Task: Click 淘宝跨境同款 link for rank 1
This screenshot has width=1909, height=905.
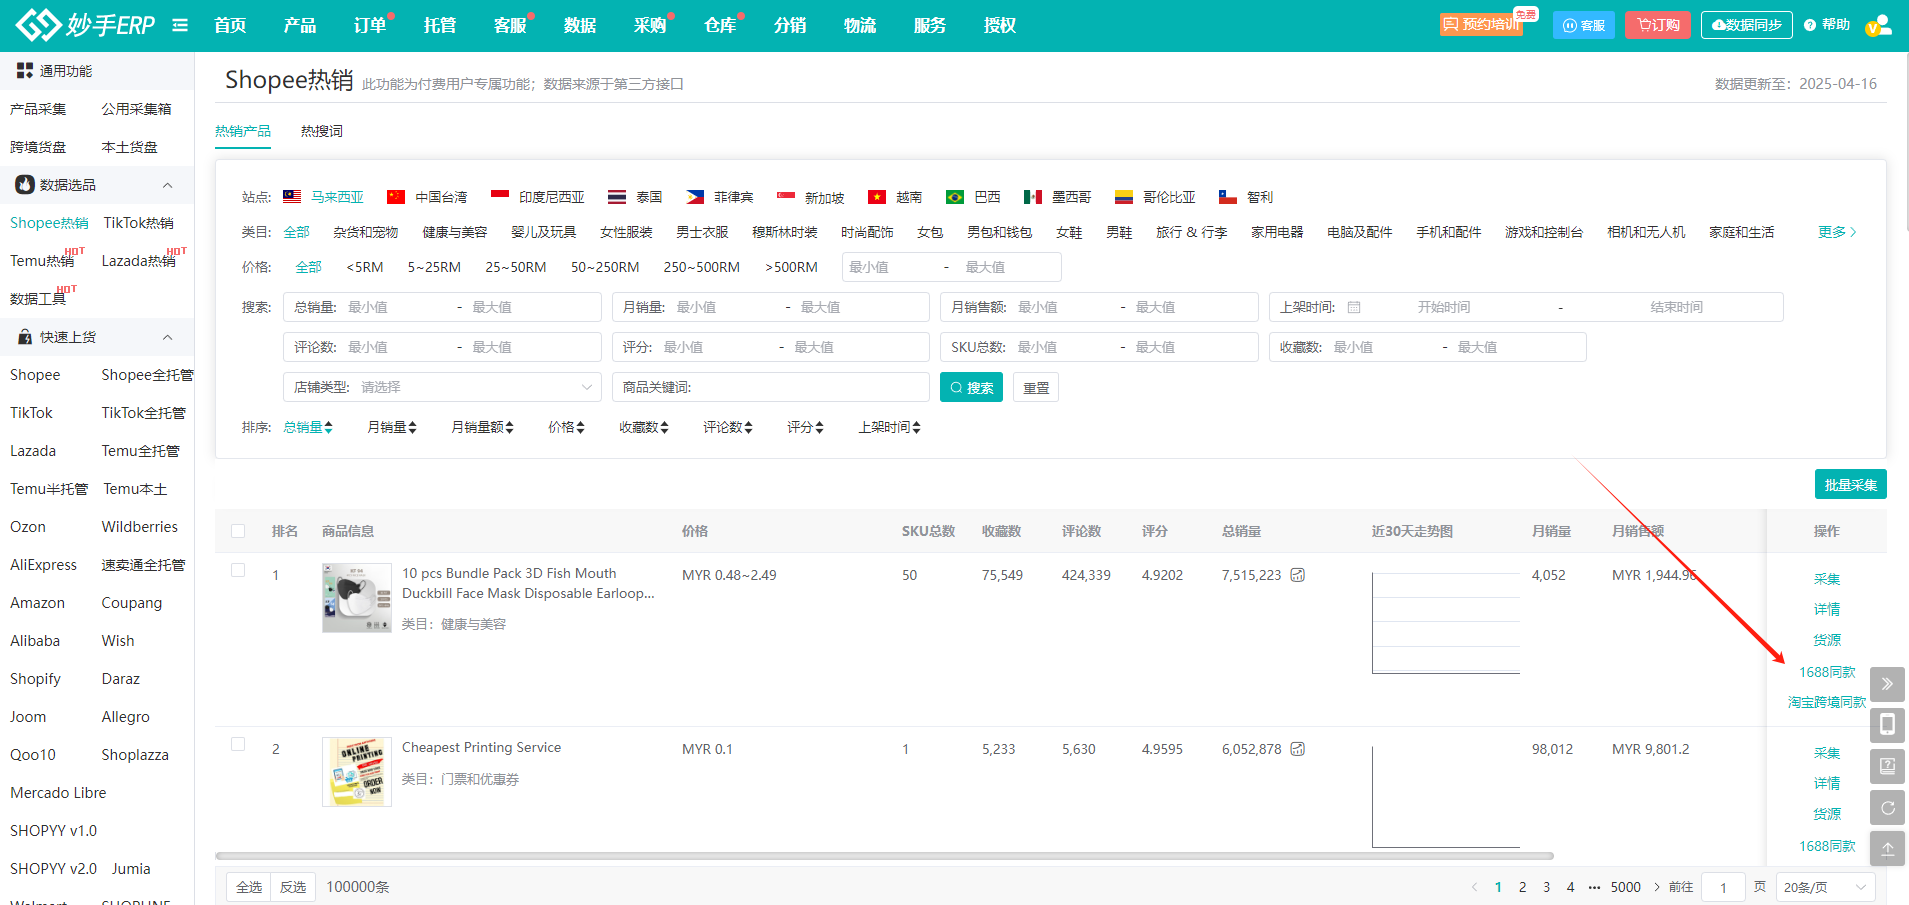Action: point(1827,702)
